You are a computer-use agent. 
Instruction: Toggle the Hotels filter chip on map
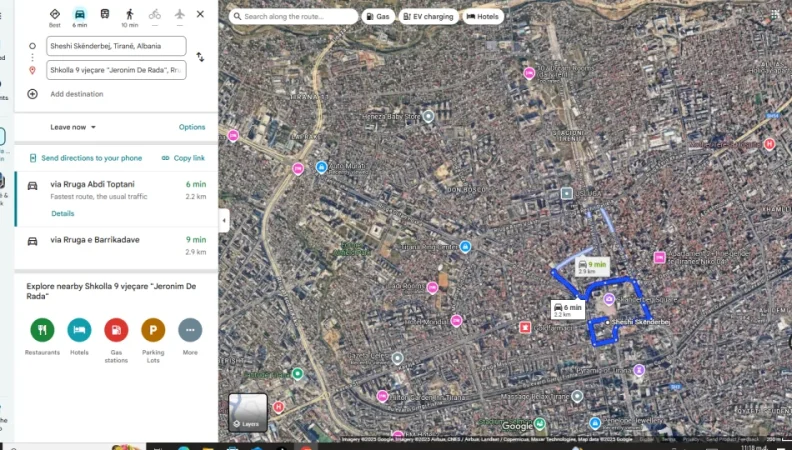pos(483,17)
